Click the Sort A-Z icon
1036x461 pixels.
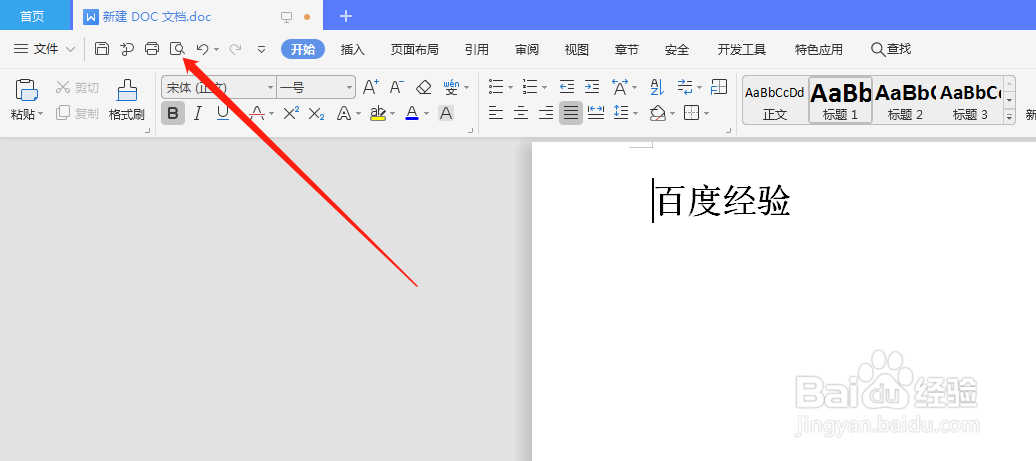[657, 87]
